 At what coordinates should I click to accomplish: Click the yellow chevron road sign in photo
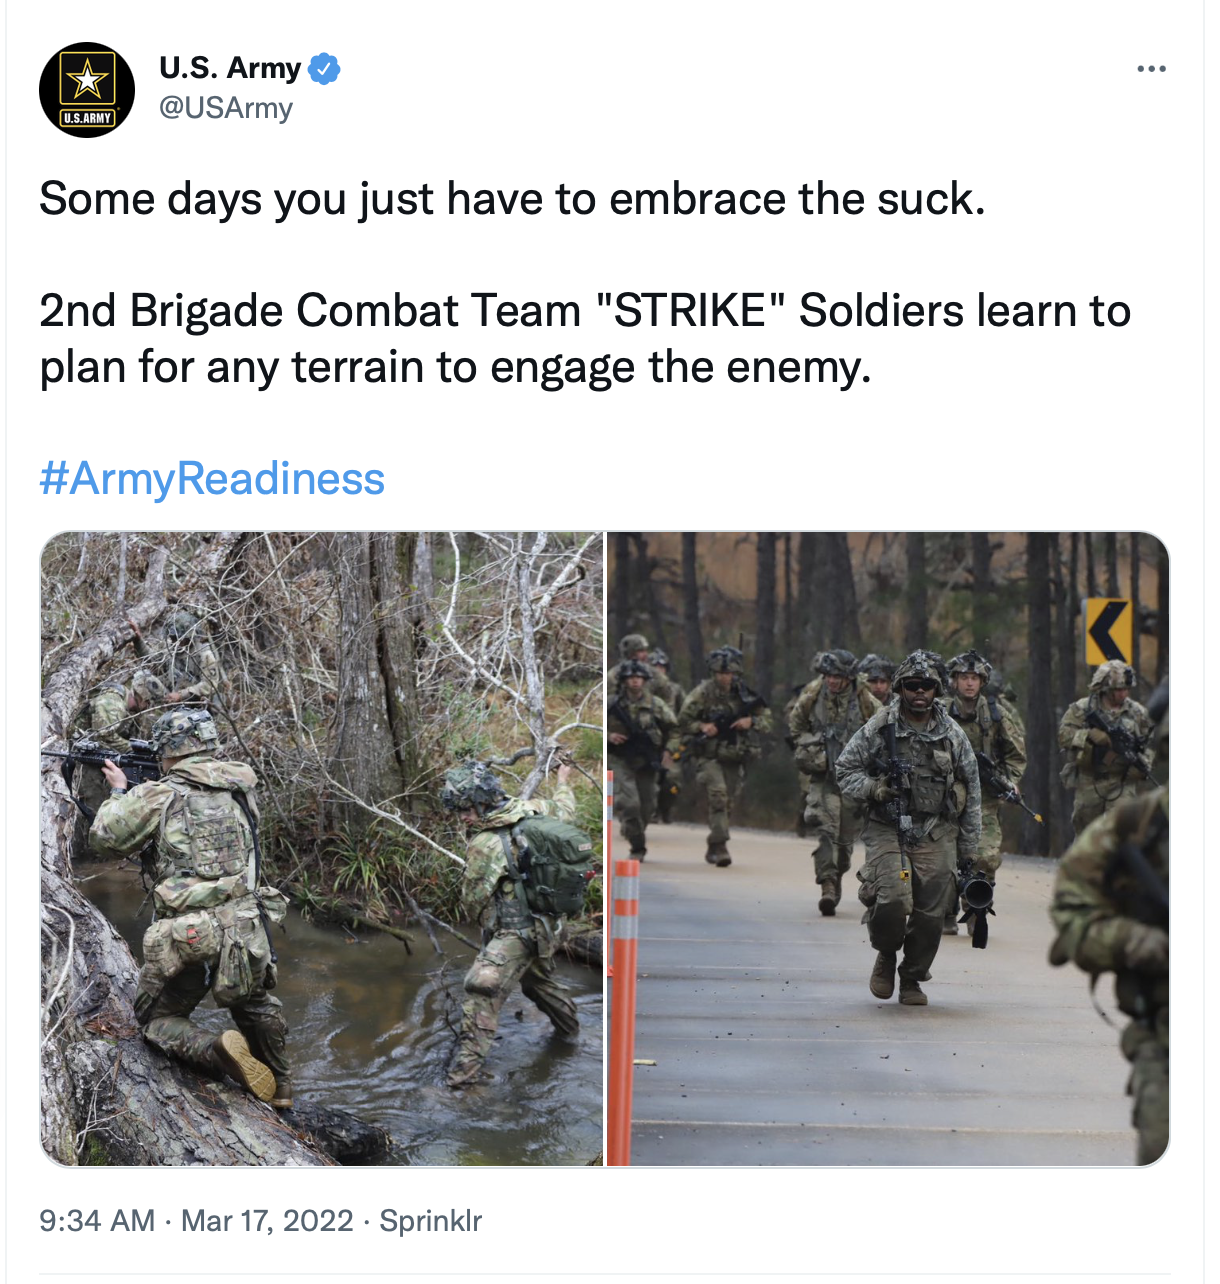[1108, 631]
